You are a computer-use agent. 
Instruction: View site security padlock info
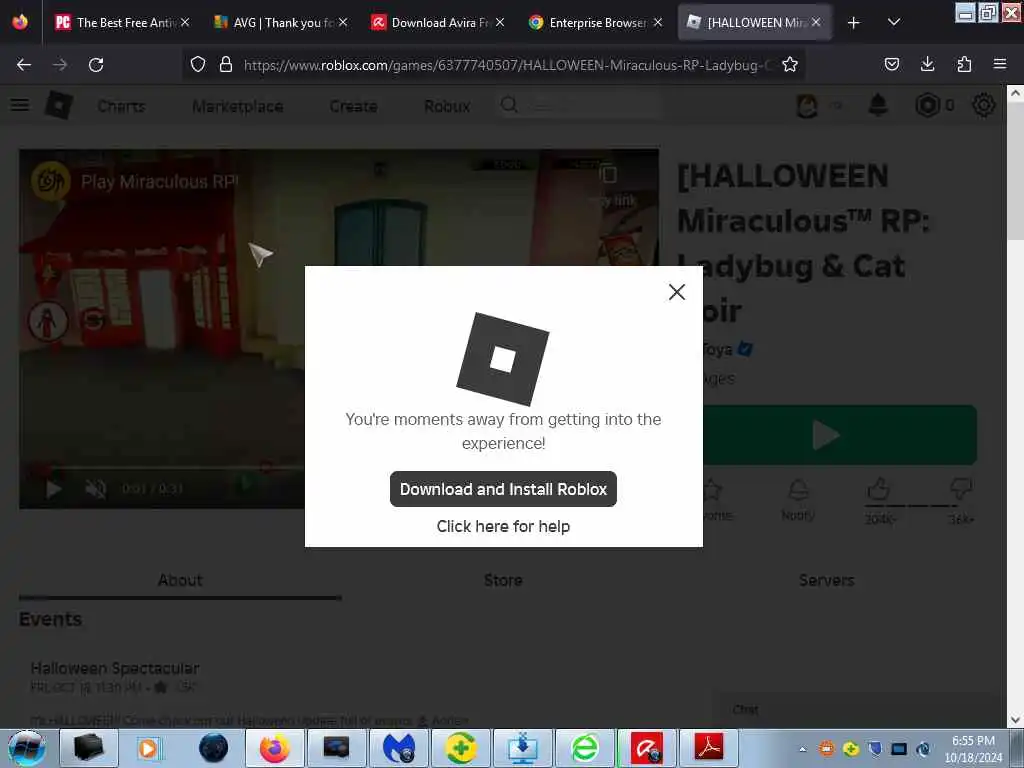tap(226, 65)
